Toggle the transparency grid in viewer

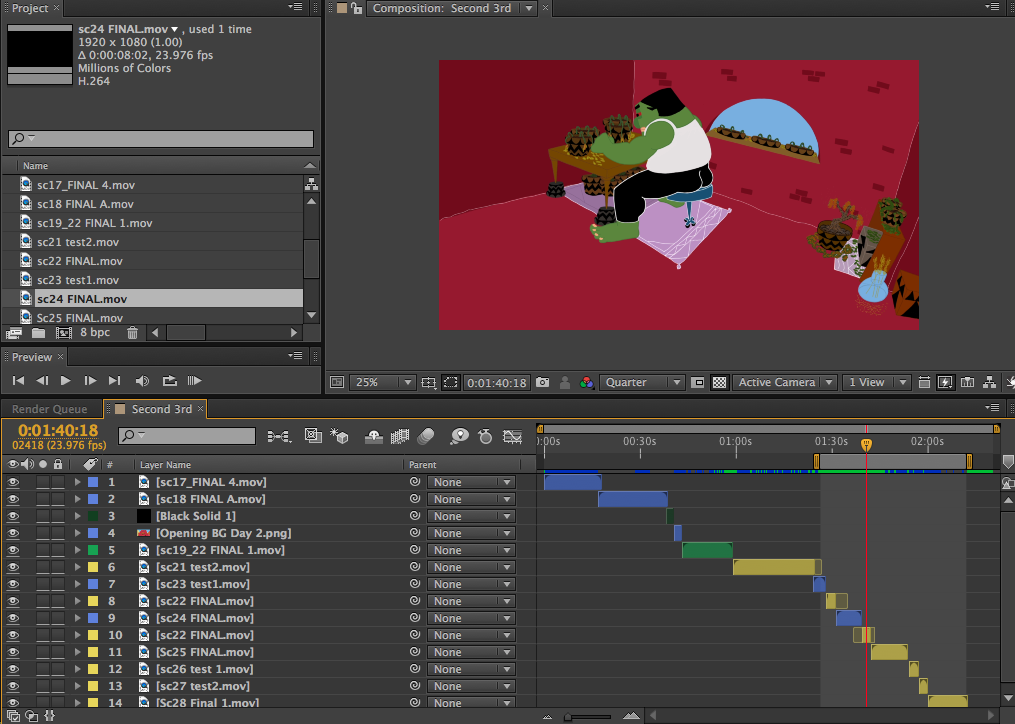pos(719,383)
